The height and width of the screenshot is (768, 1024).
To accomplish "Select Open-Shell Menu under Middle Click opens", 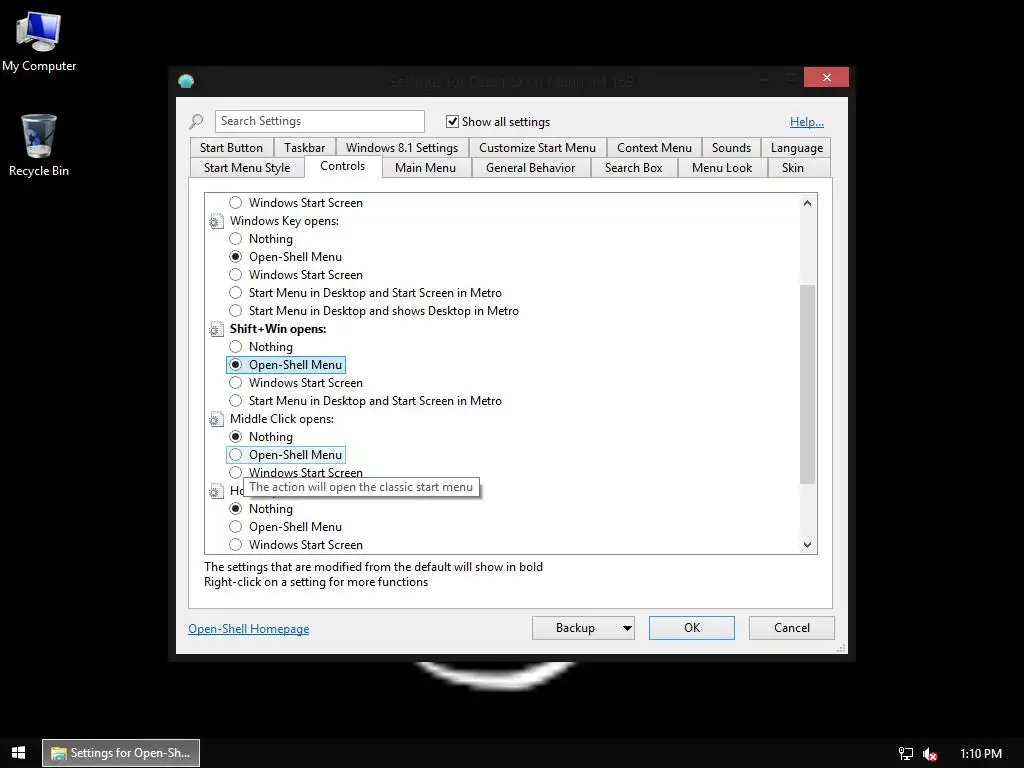I will [236, 455].
